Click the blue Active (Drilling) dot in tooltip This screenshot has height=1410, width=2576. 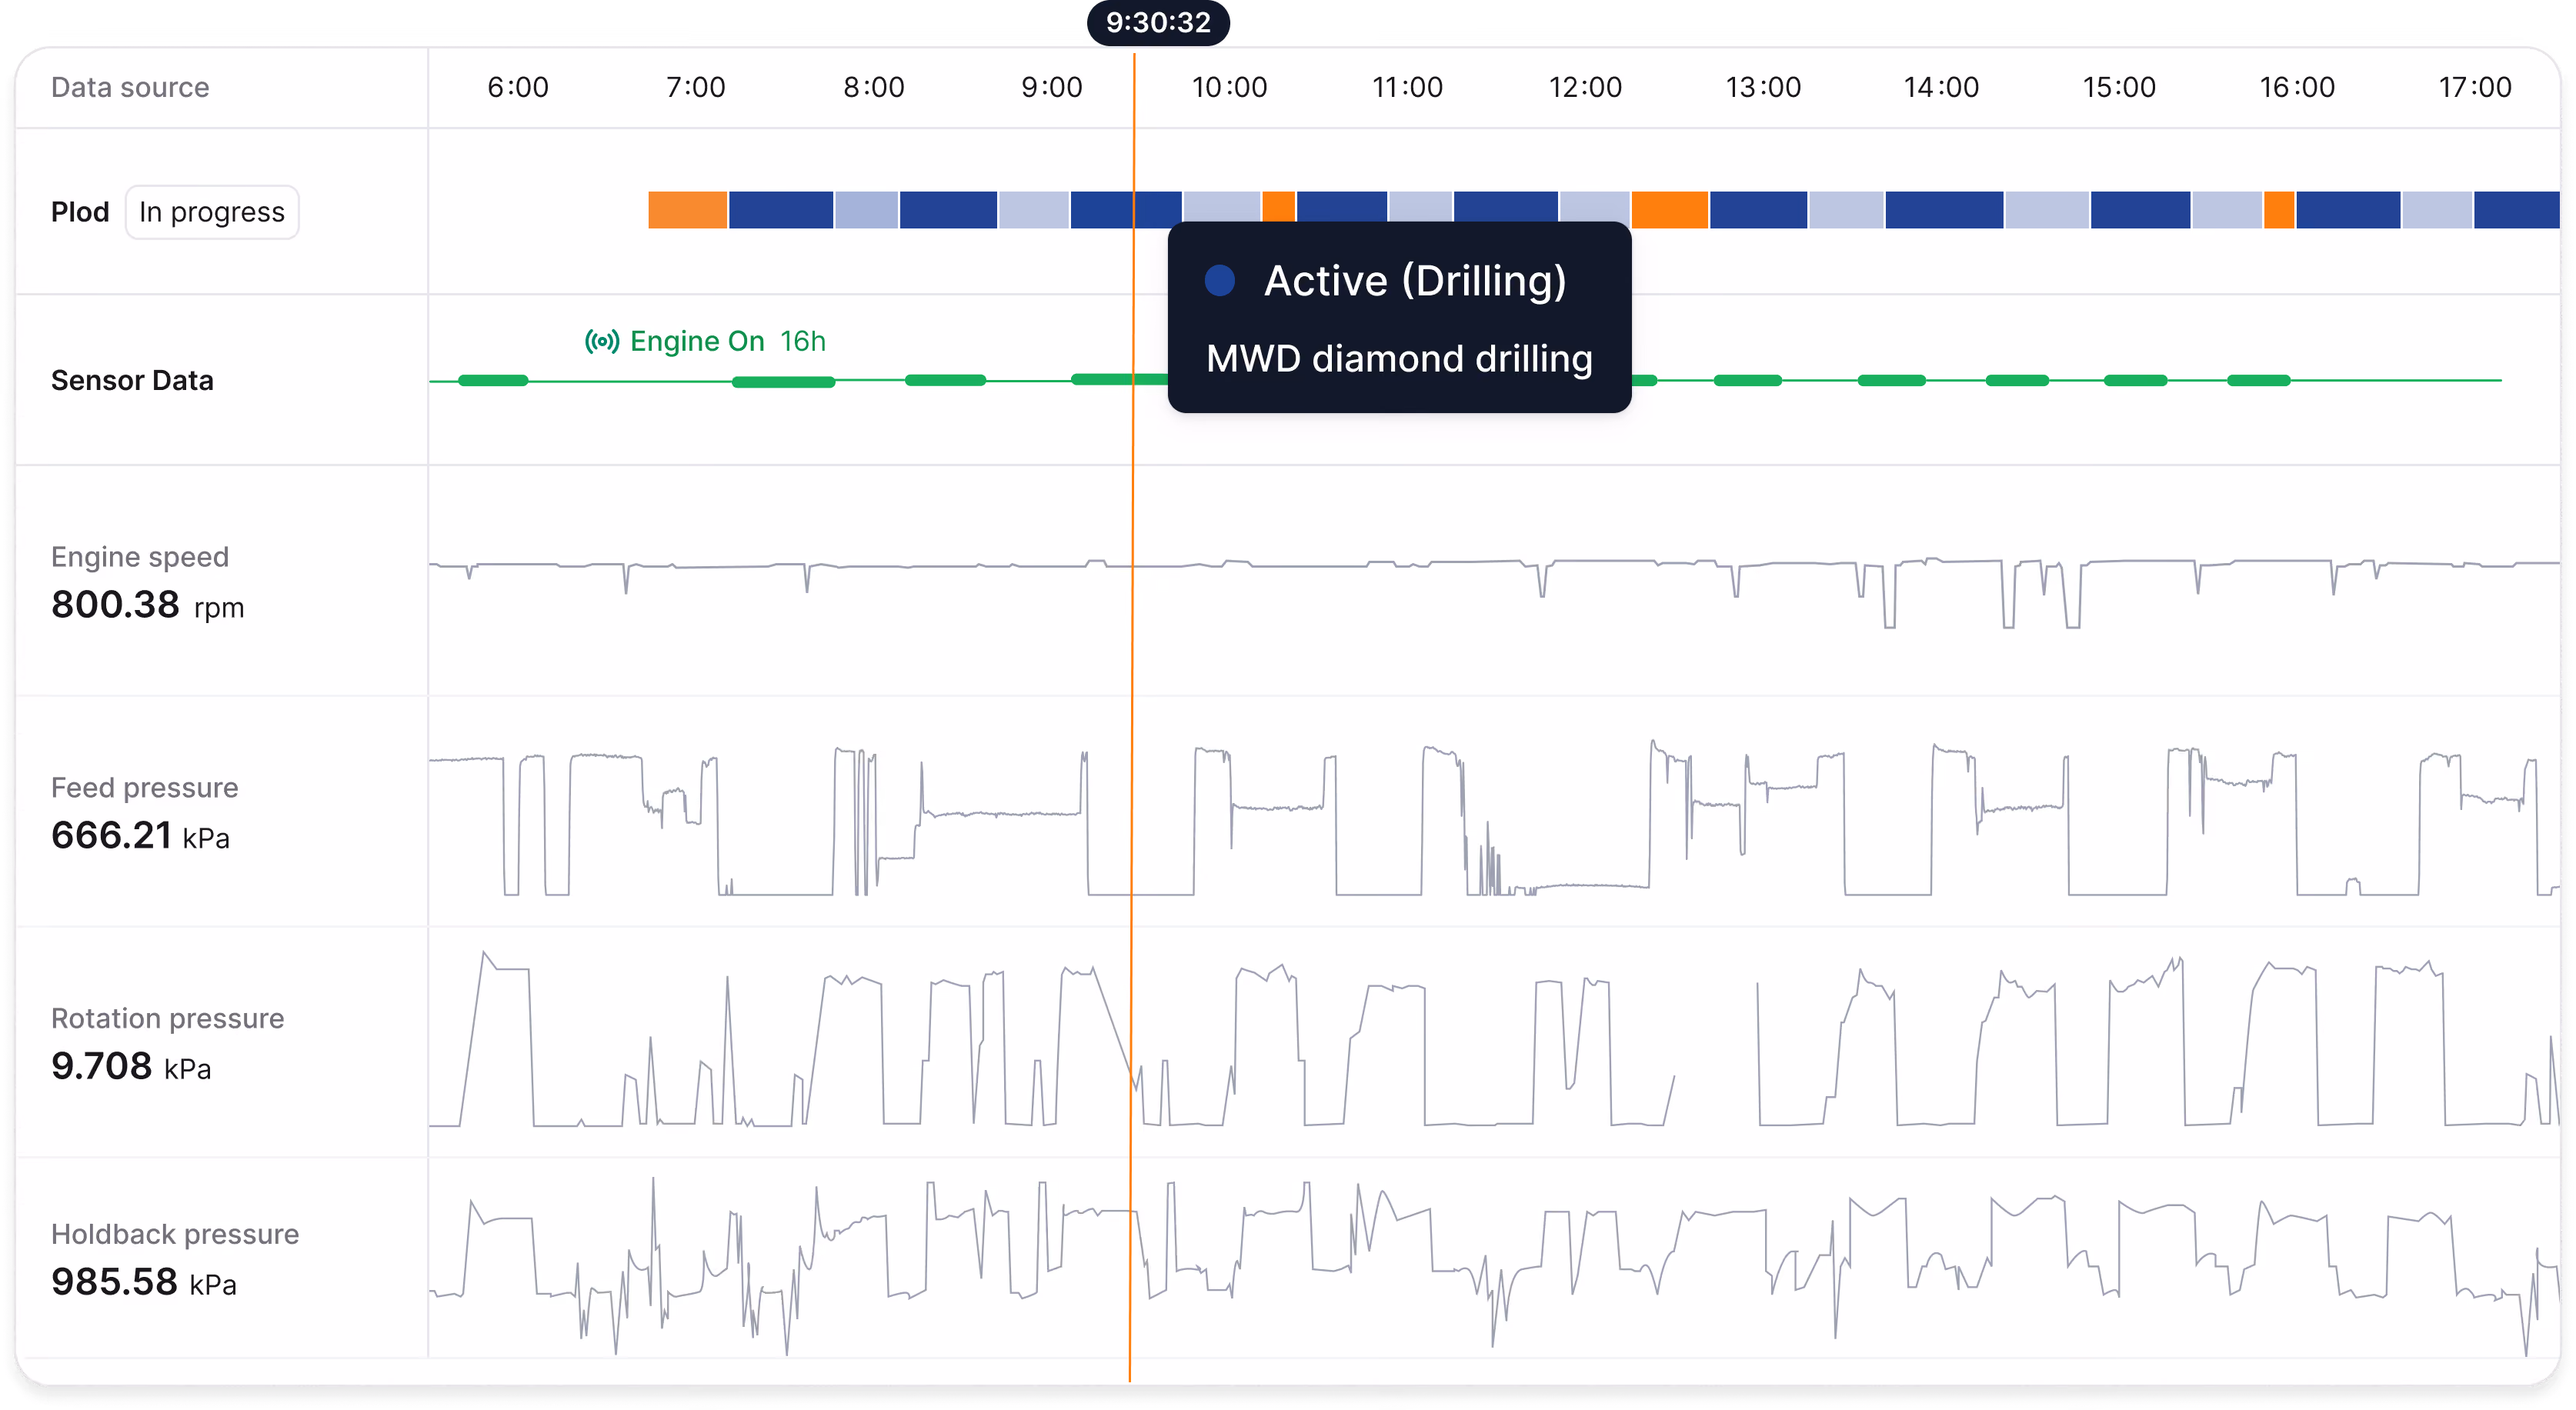1220,281
